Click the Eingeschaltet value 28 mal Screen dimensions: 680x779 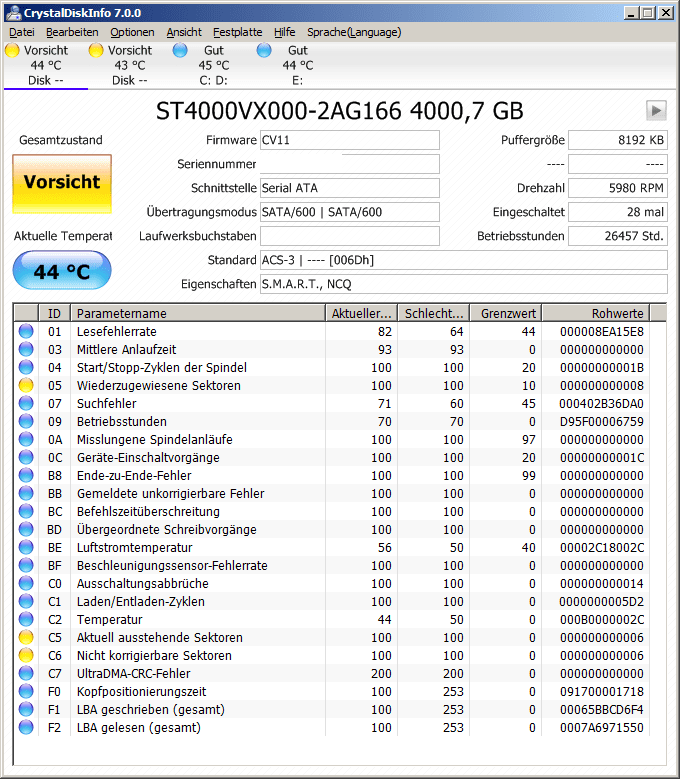(x=617, y=212)
